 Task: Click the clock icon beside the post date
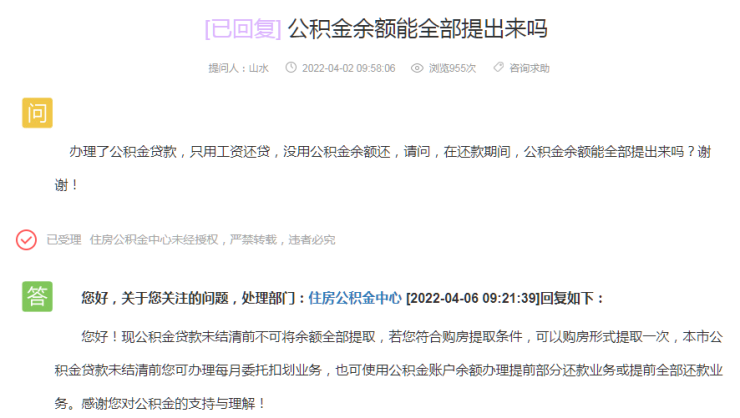291,68
